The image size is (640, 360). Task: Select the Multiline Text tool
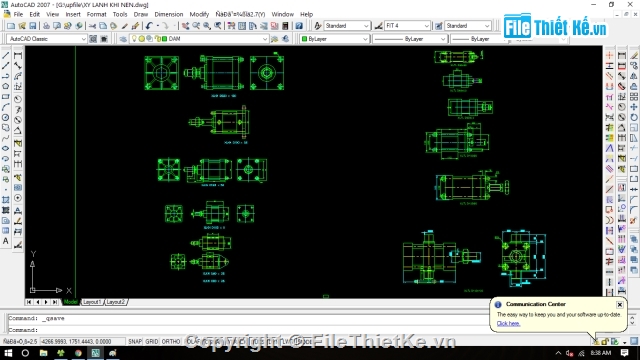[6, 241]
